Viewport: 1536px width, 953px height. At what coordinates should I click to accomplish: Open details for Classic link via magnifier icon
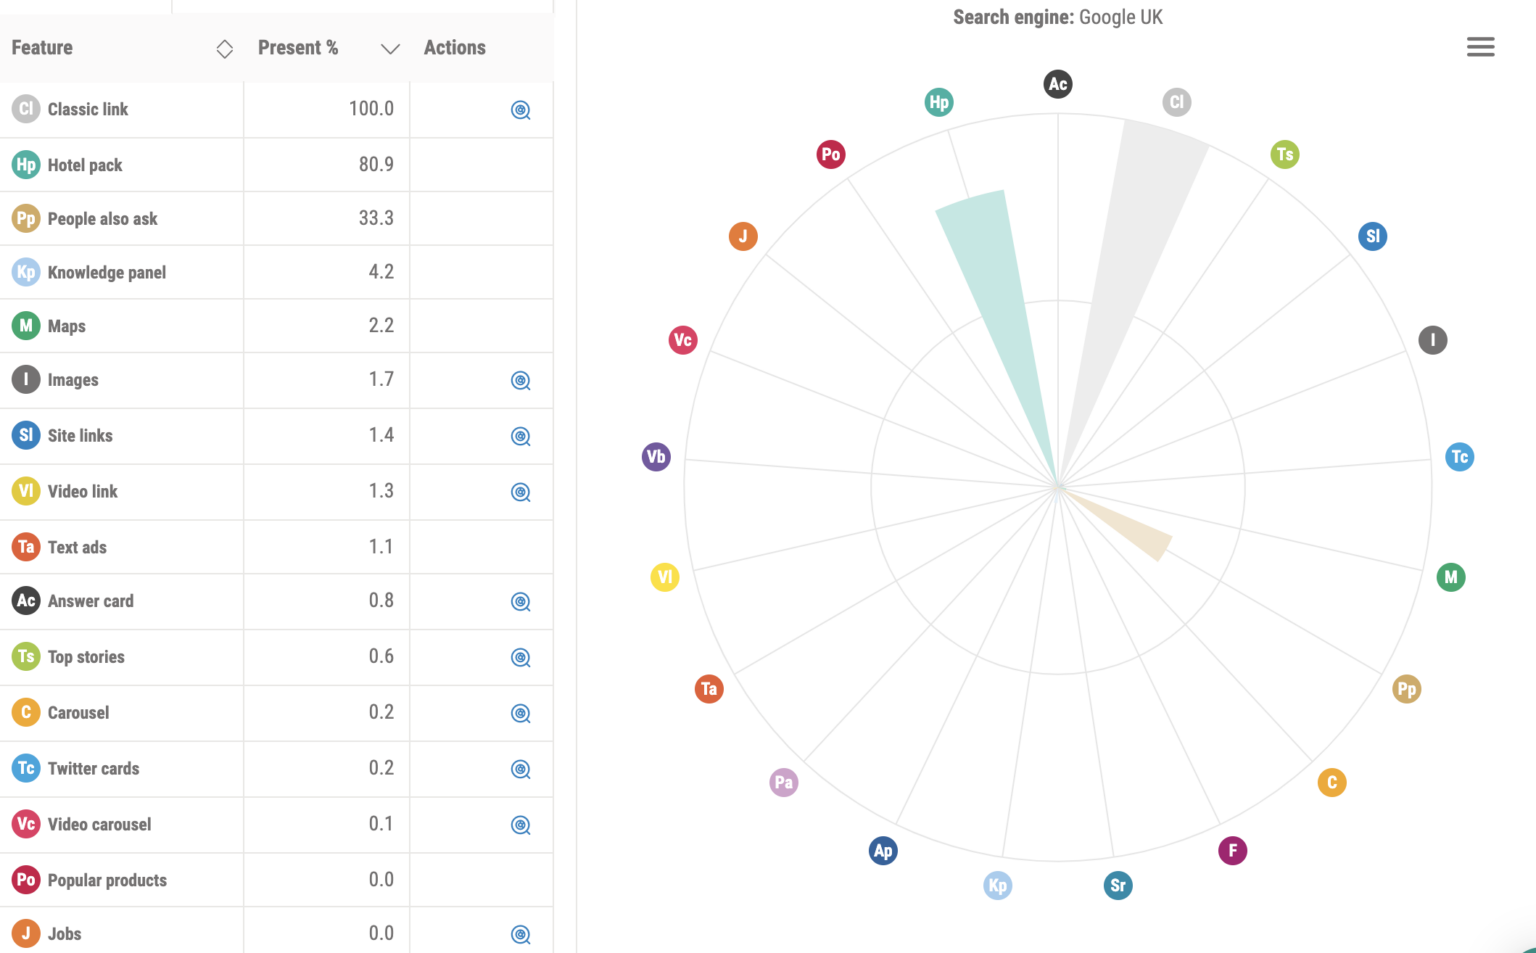pos(520,110)
